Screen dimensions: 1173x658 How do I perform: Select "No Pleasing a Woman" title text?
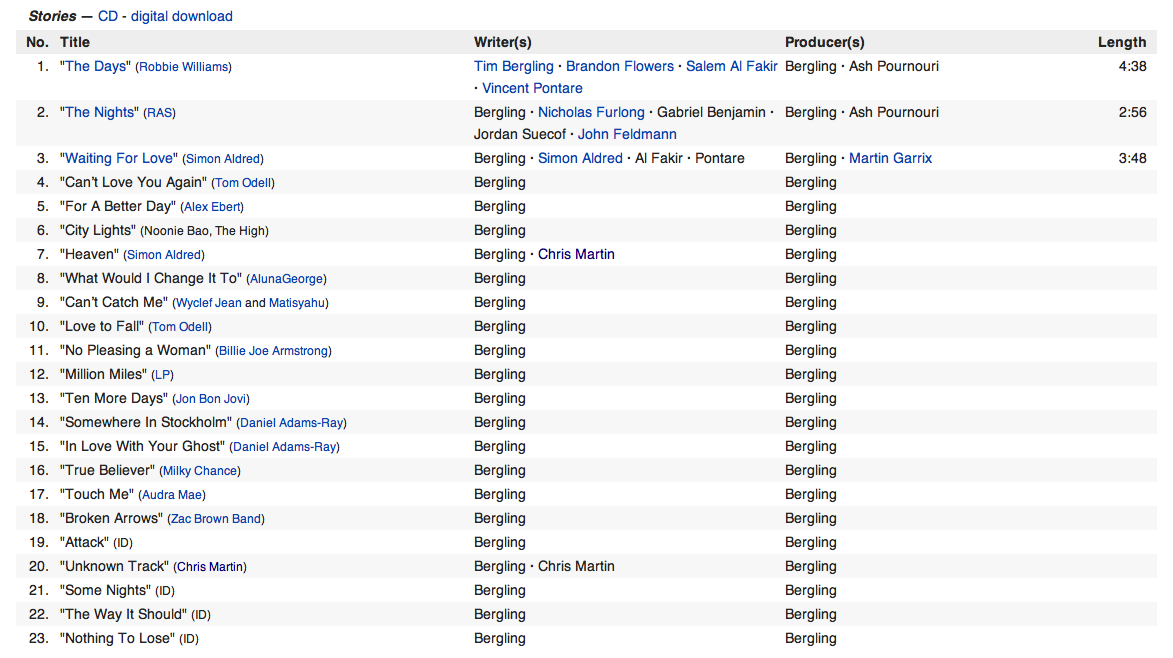(135, 350)
